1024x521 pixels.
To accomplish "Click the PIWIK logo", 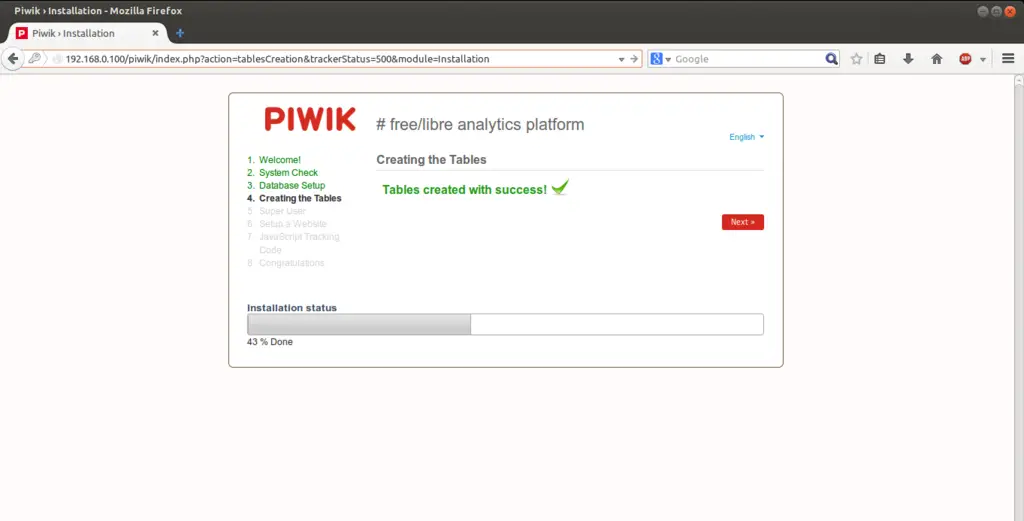I will click(x=310, y=119).
